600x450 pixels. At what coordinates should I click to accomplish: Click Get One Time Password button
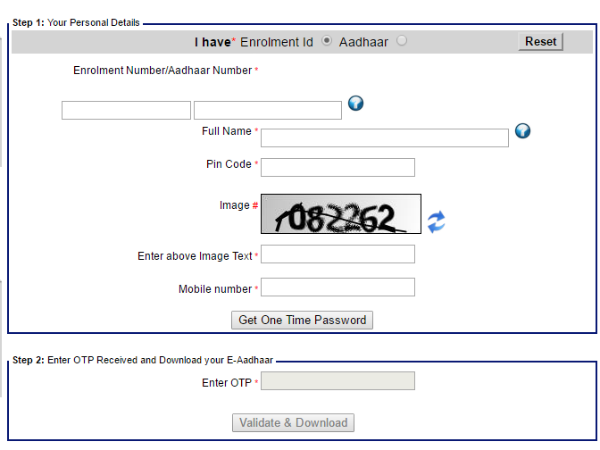click(x=302, y=320)
